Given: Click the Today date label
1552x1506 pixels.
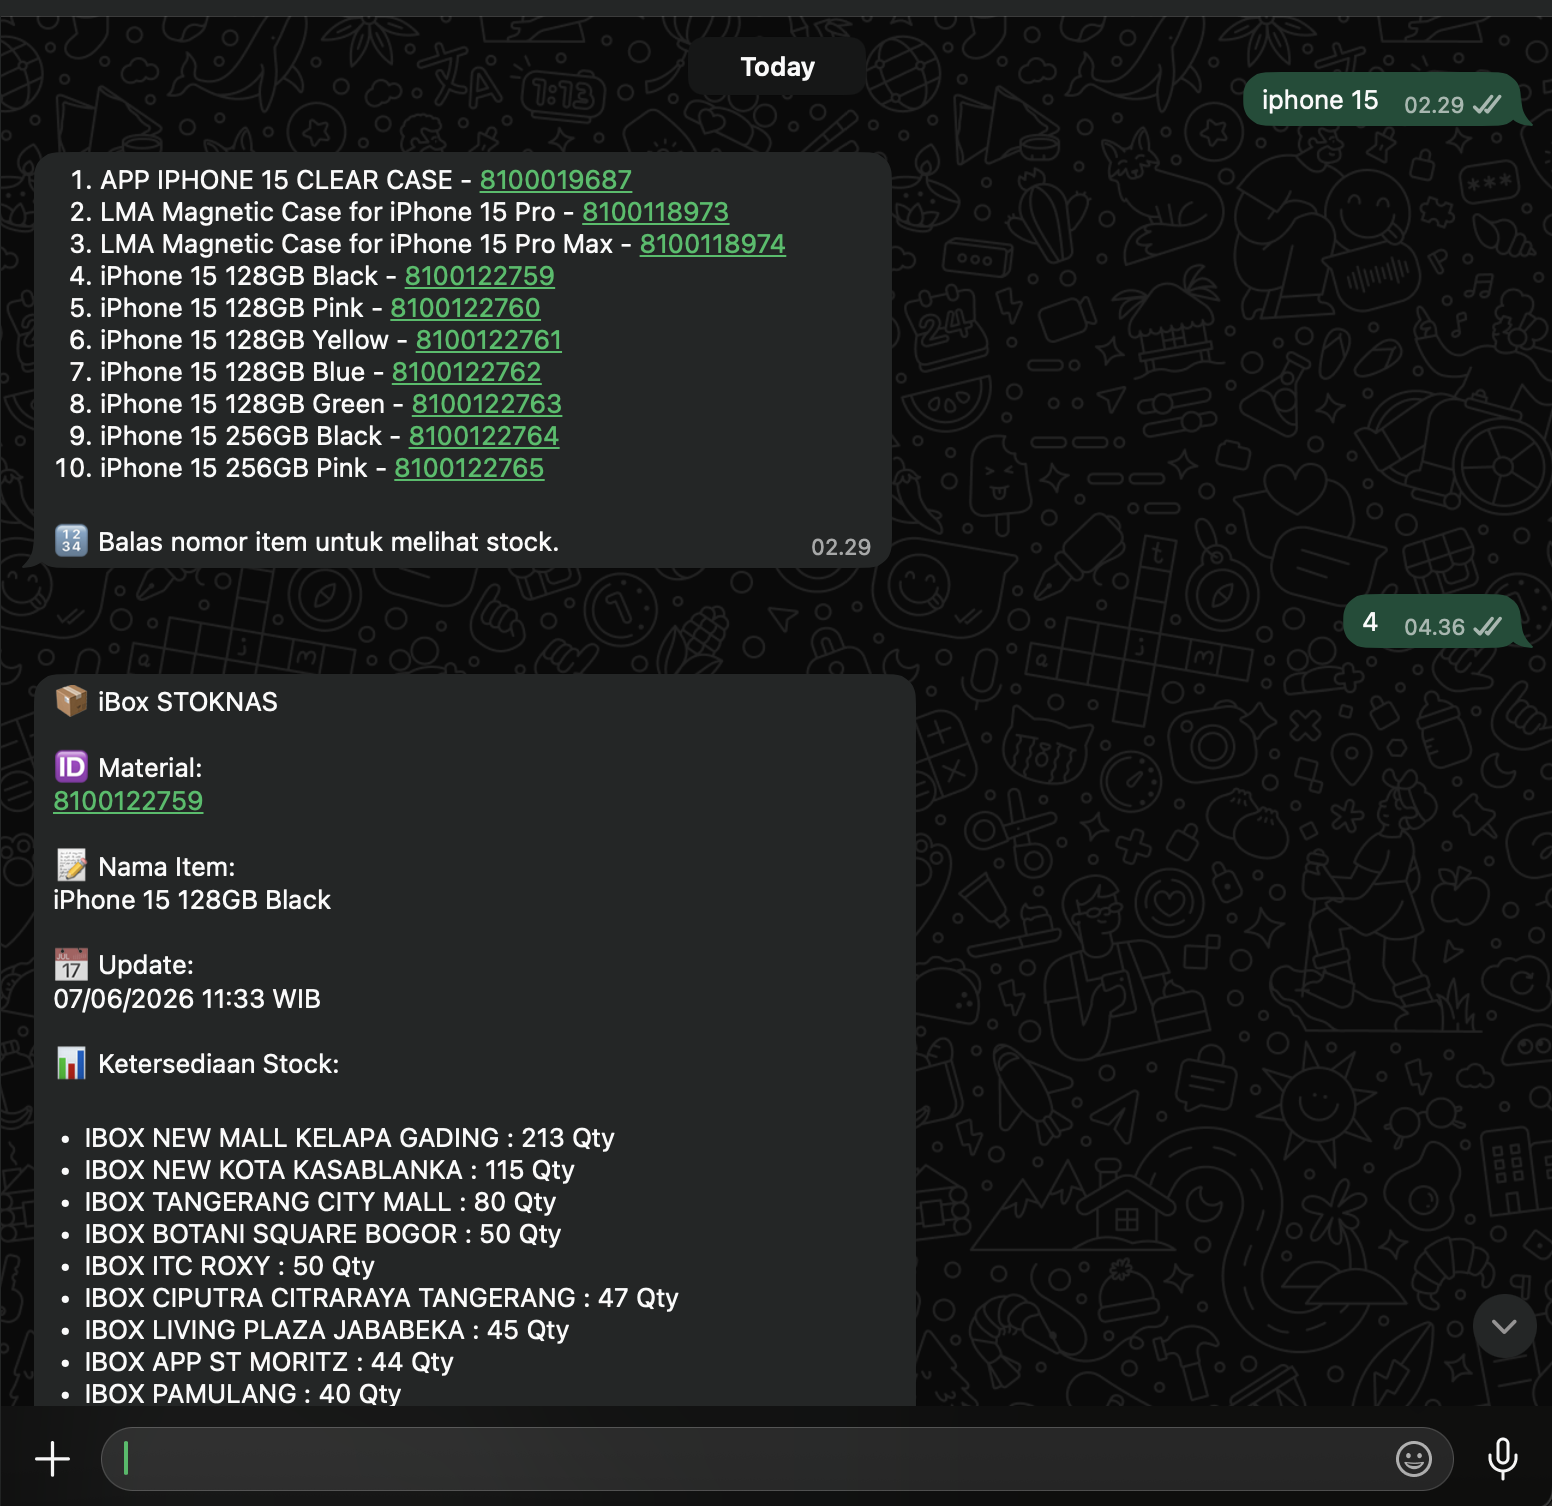Looking at the screenshot, I should pyautogui.click(x=777, y=67).
